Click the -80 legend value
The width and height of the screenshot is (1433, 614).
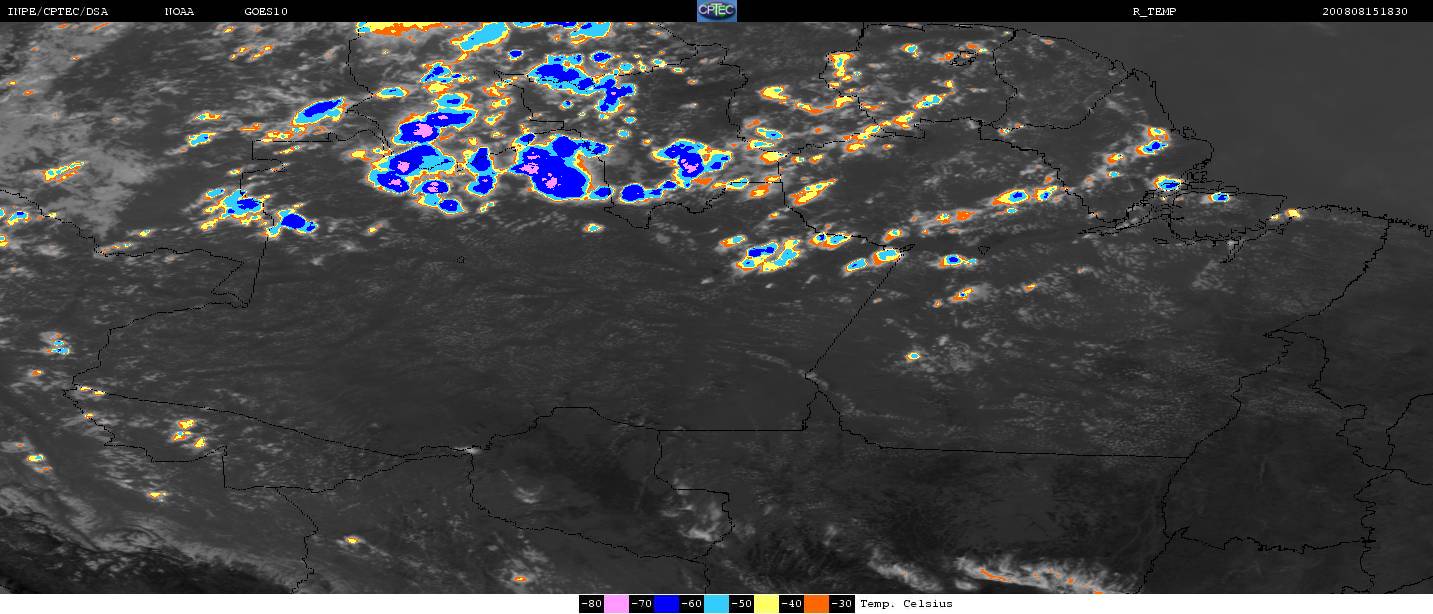tap(592, 604)
